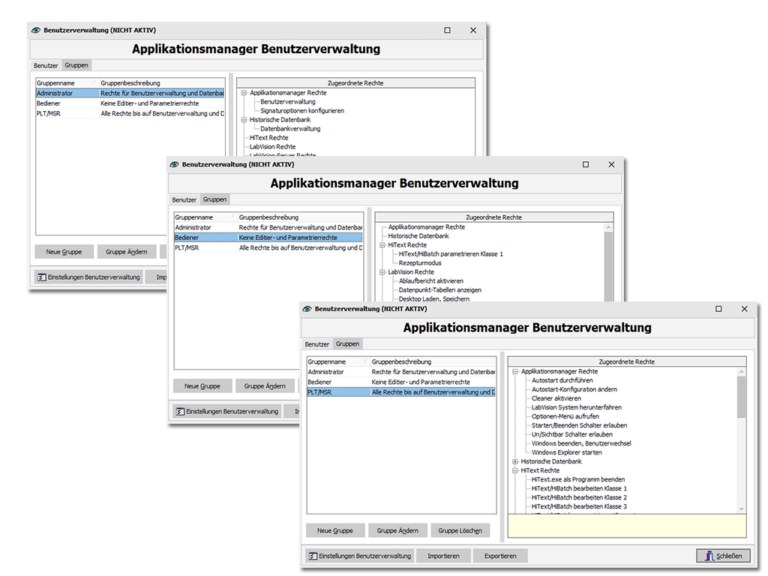This screenshot has height=576, width=768.
Task: Select the Administrator group row in back window
Action: coord(130,93)
